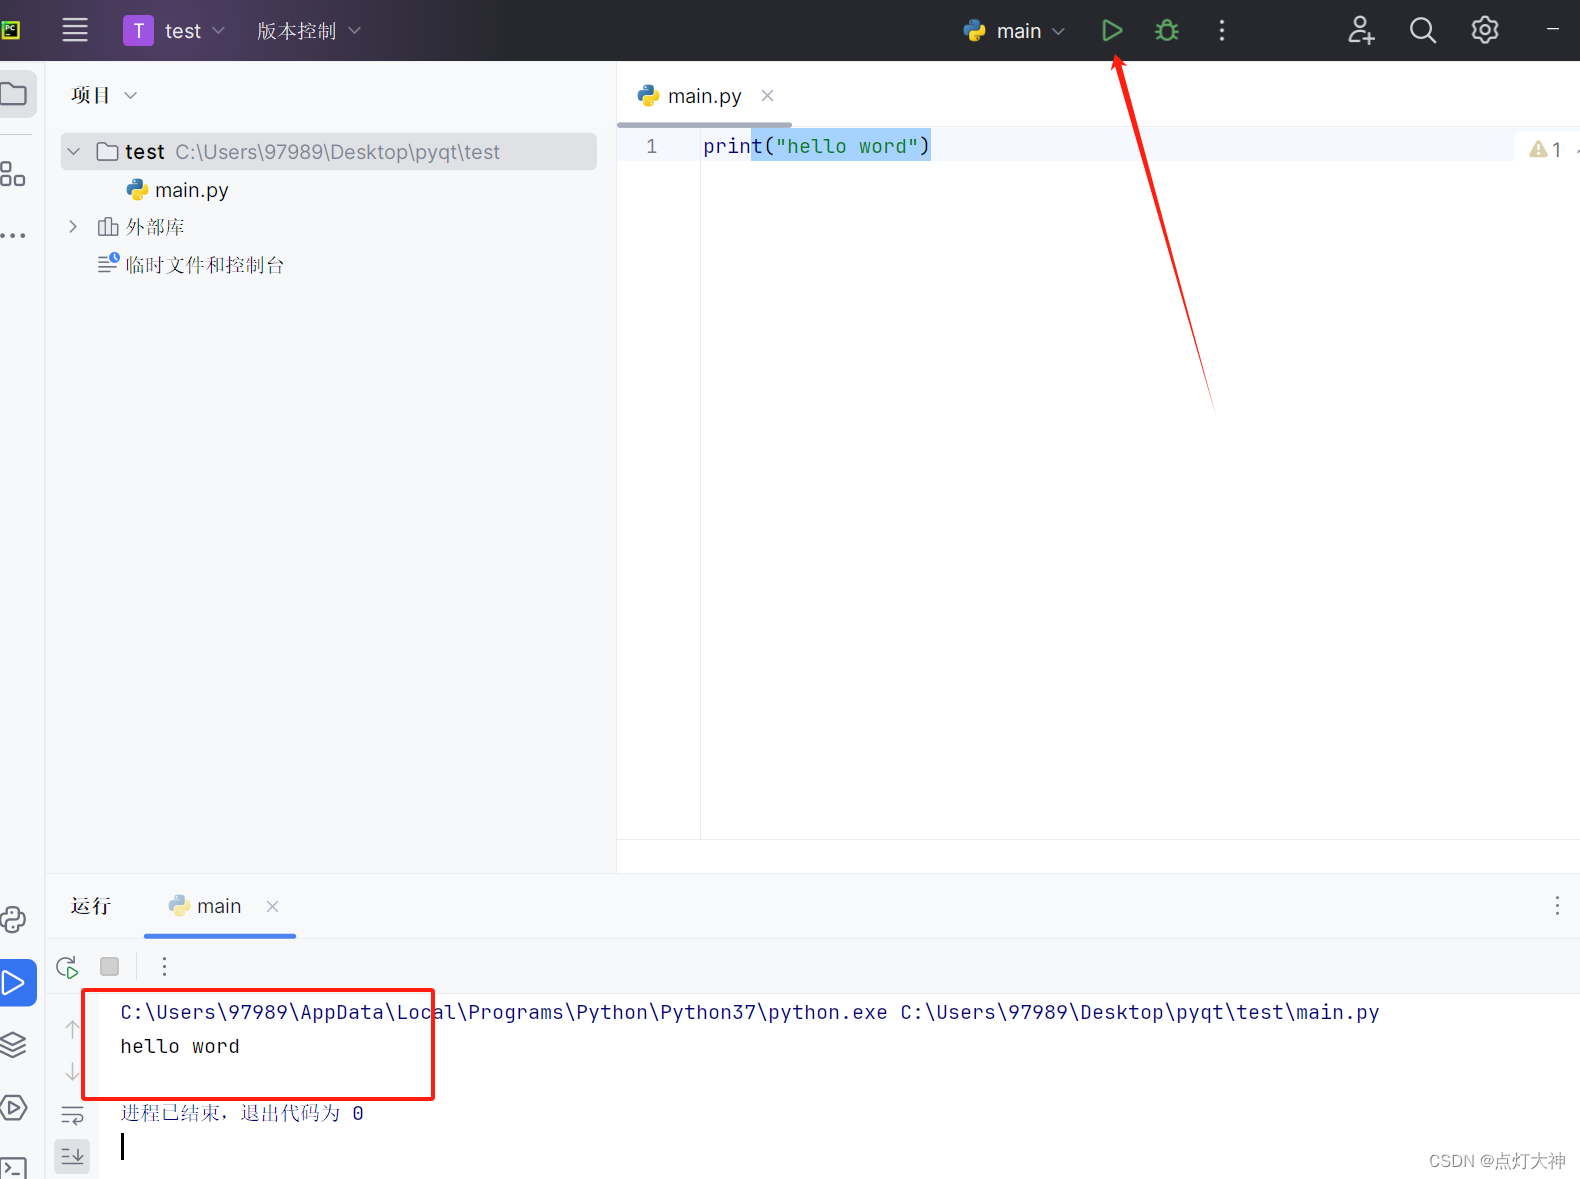Select Scratches and Consoles node

click(191, 265)
